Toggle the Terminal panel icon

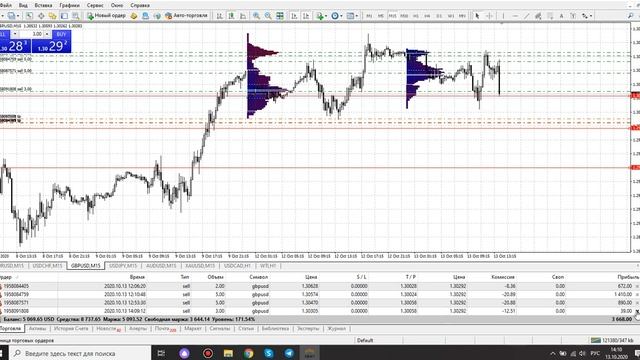pos(64,16)
